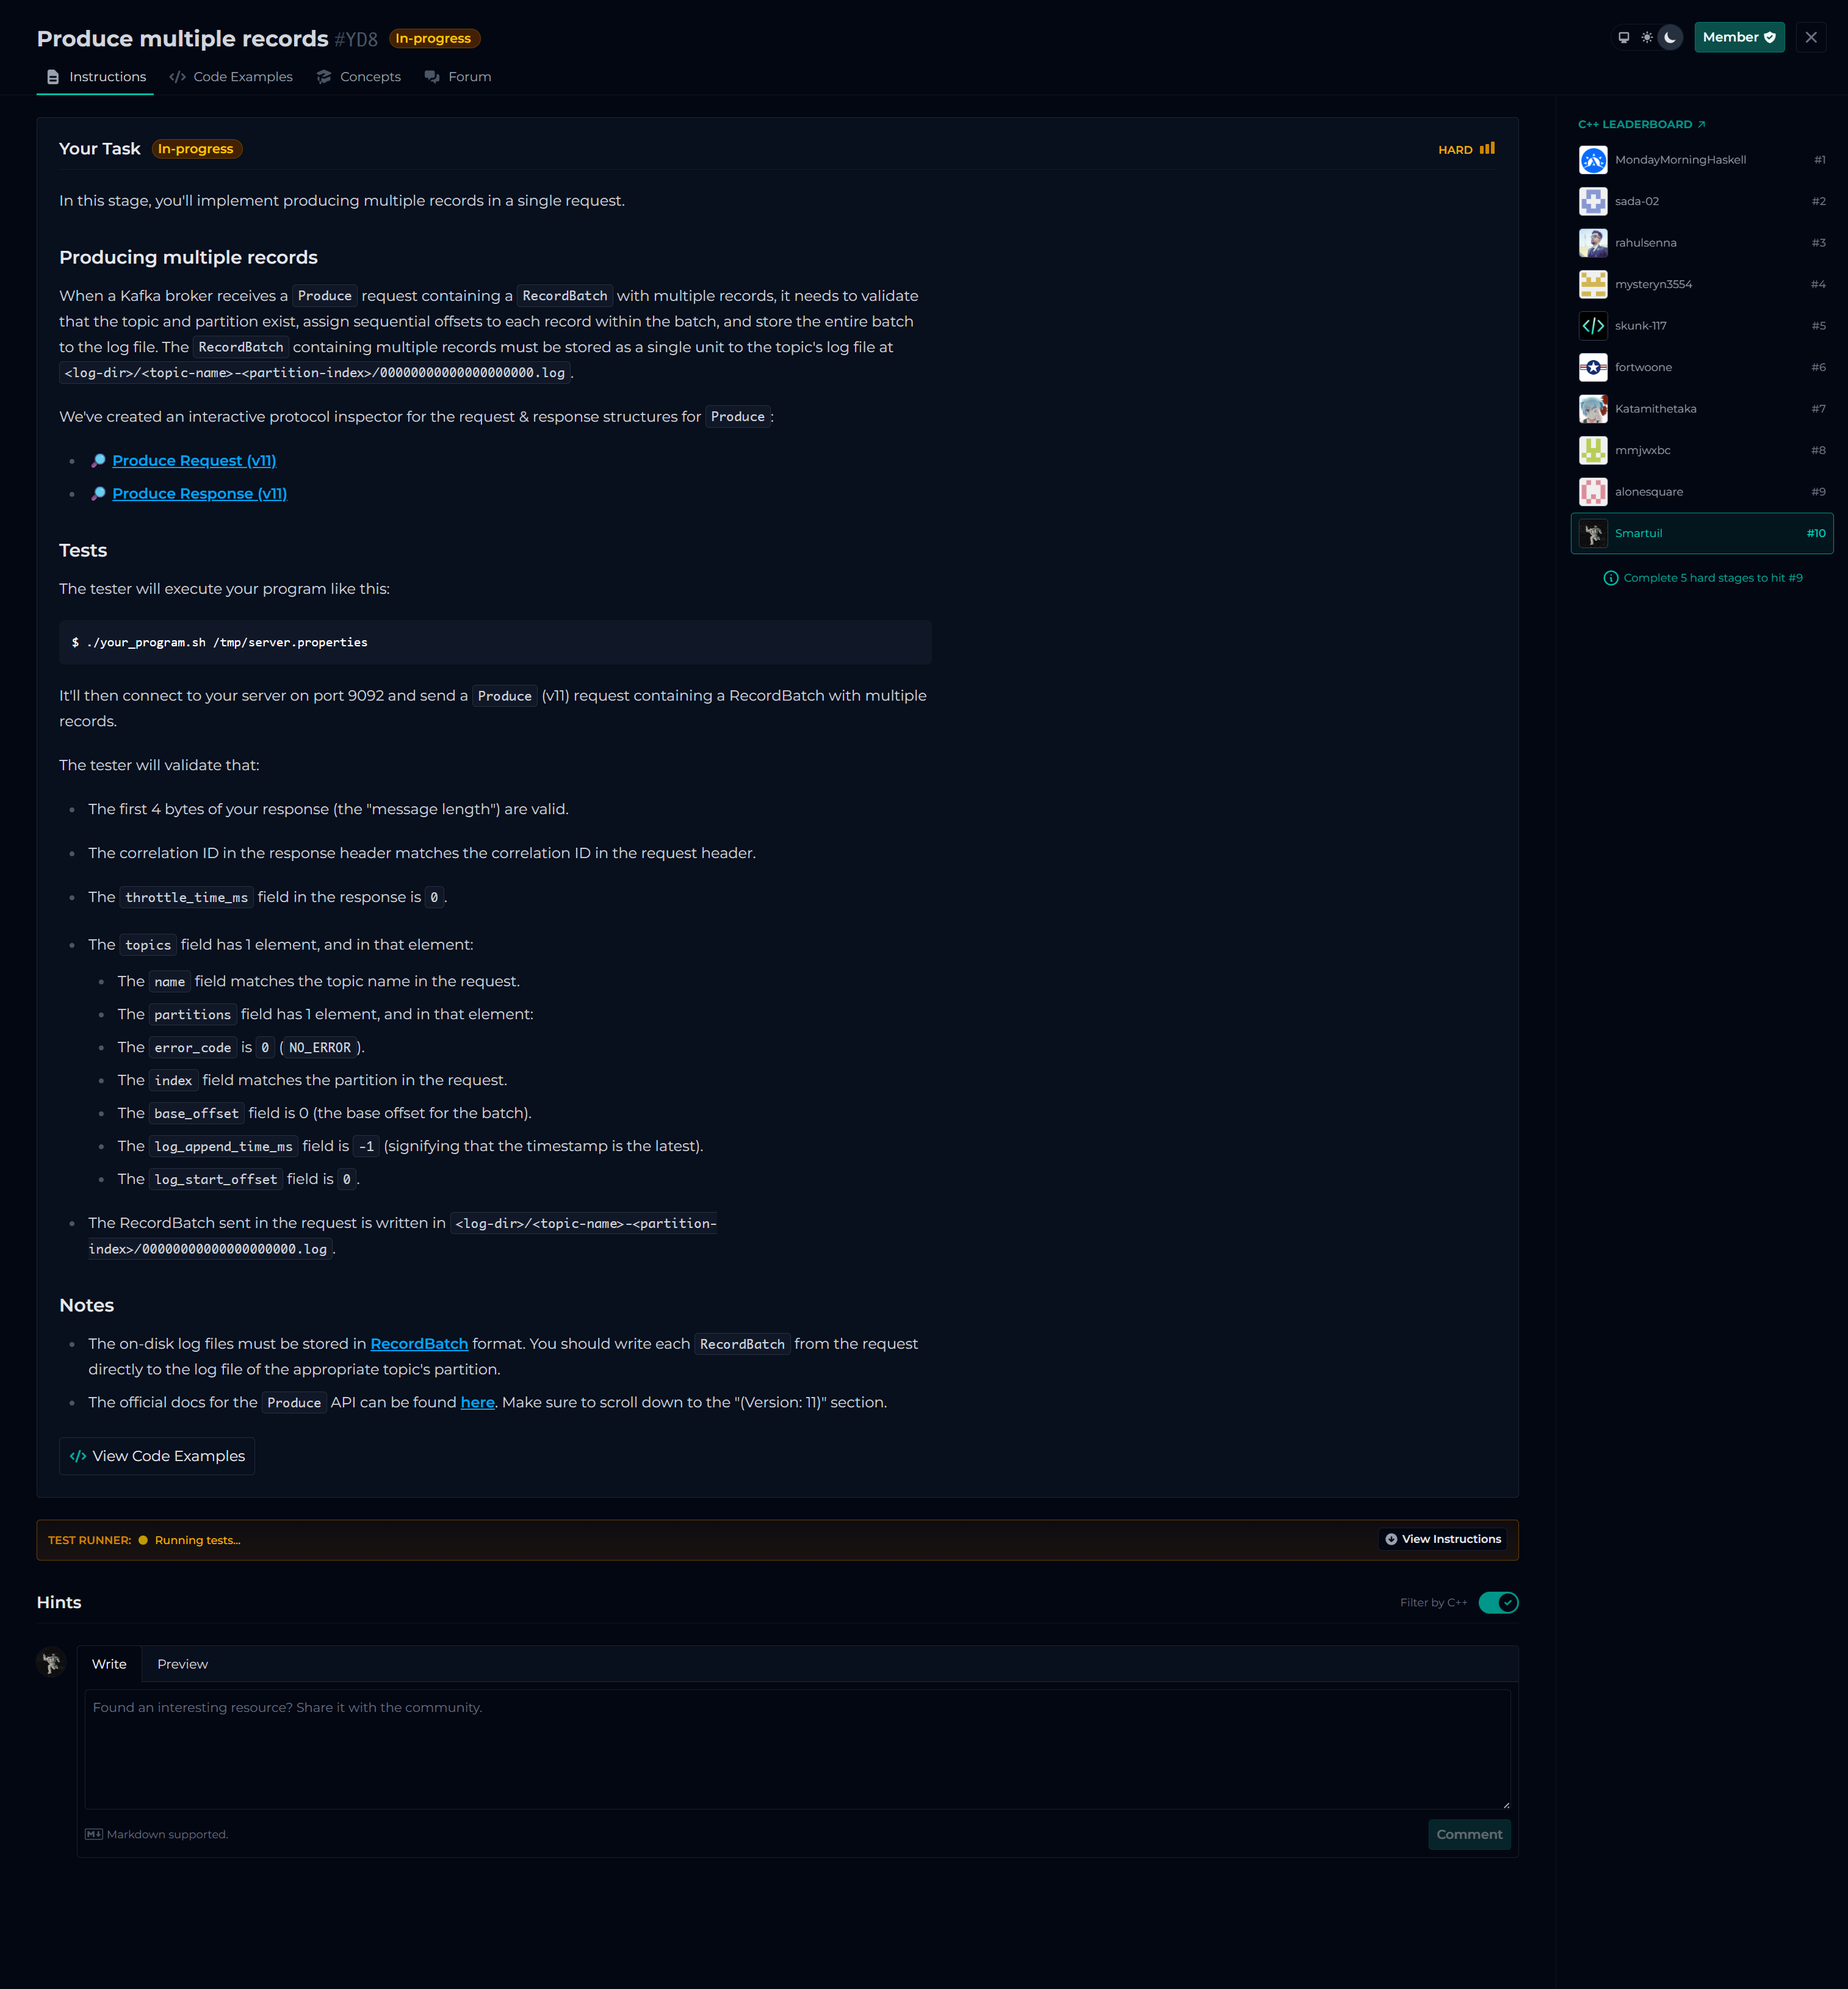
Task: Follow the RecordBatch format link
Action: pyautogui.click(x=419, y=1344)
